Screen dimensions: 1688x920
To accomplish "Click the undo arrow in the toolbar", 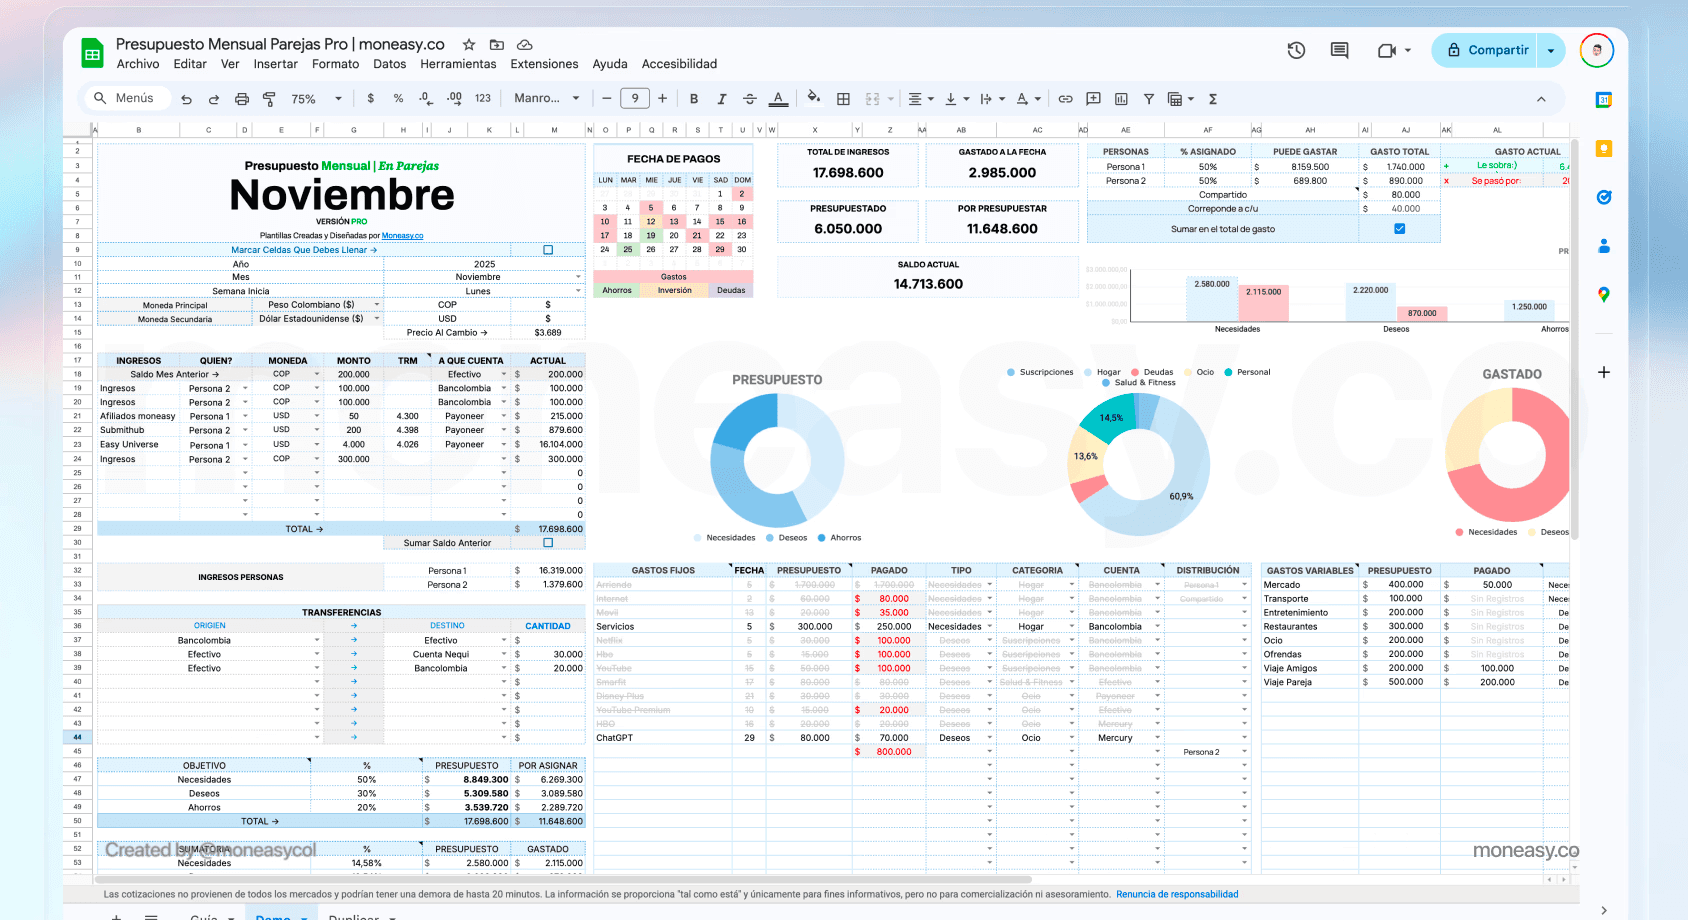I will tap(186, 99).
